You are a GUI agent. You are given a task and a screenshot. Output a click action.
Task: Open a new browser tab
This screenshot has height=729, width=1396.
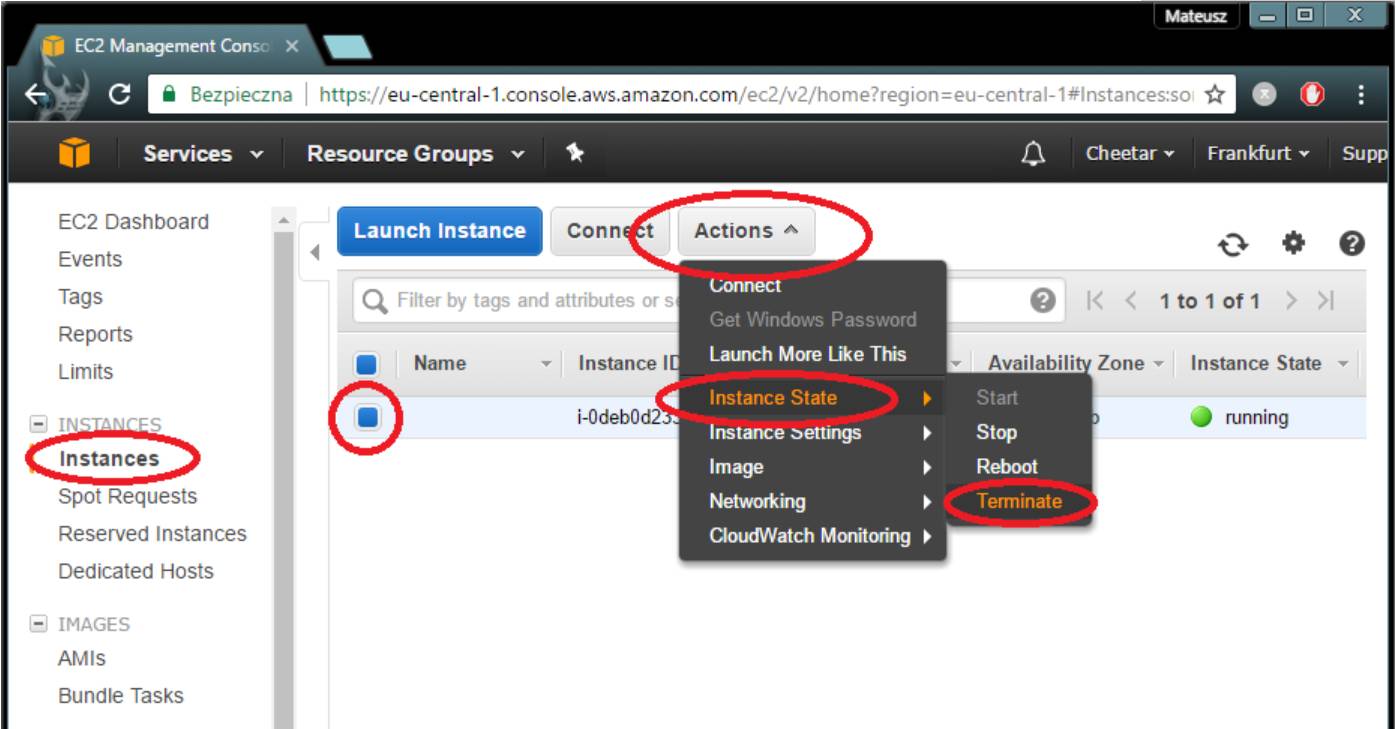[x=346, y=47]
